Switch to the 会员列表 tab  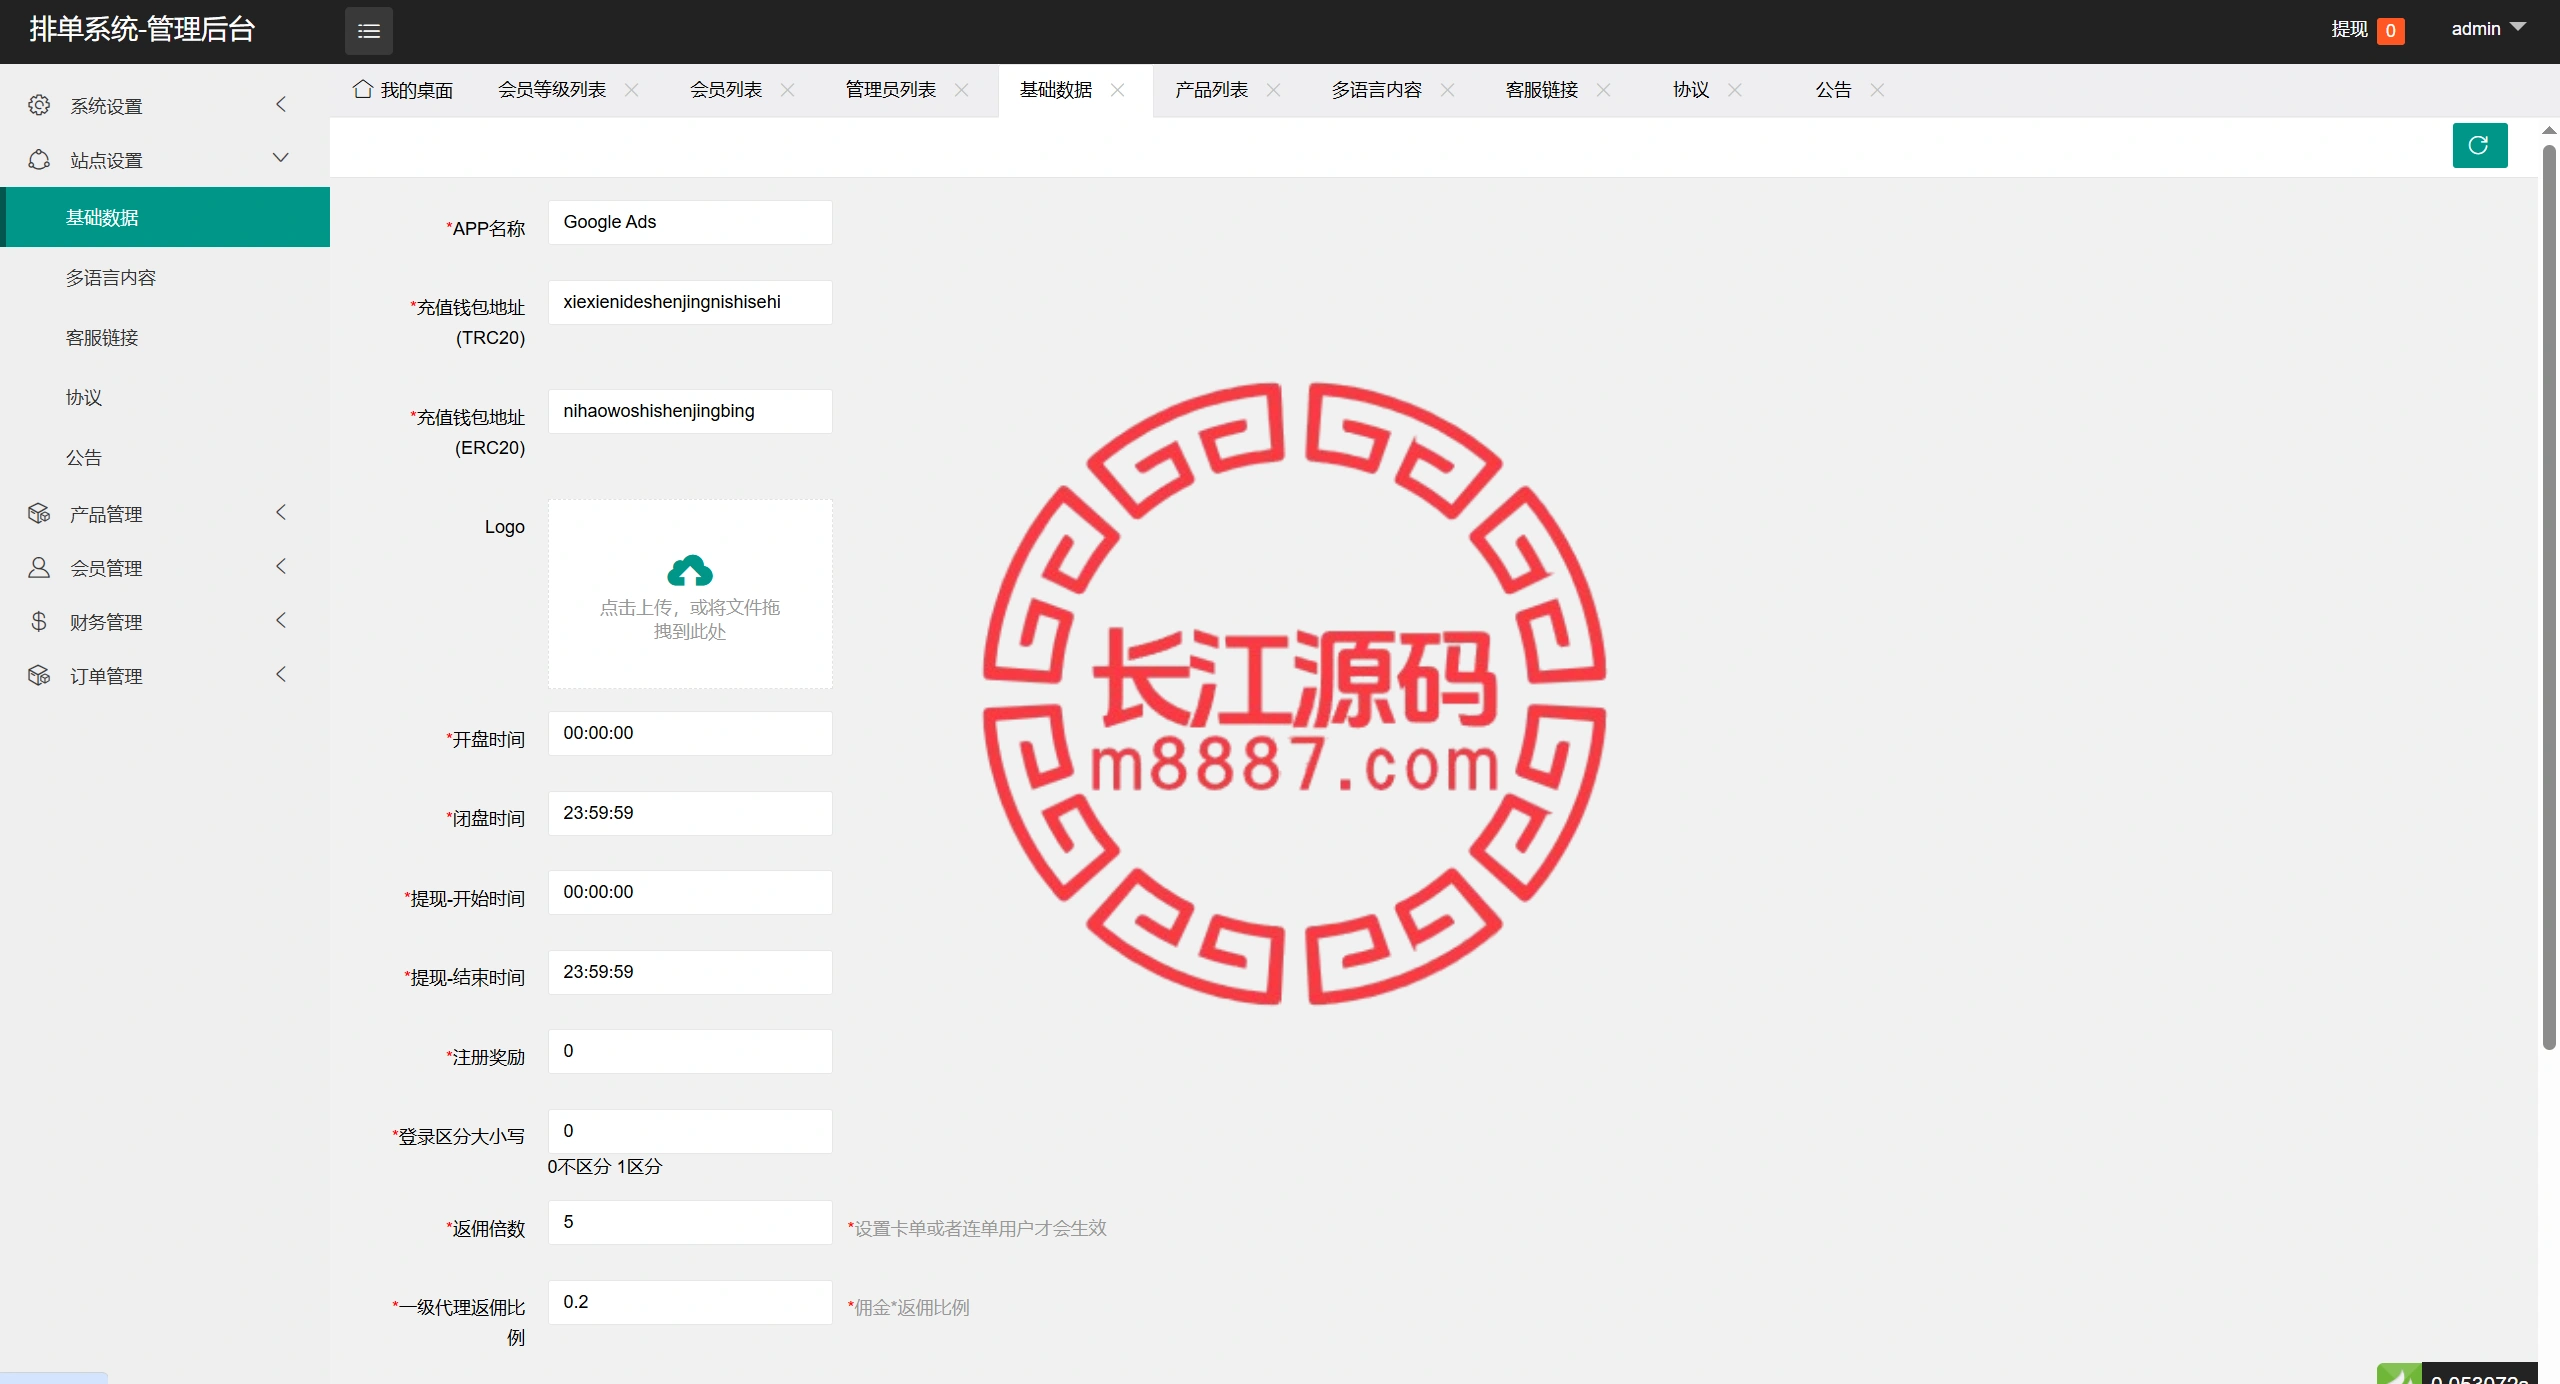[x=726, y=90]
